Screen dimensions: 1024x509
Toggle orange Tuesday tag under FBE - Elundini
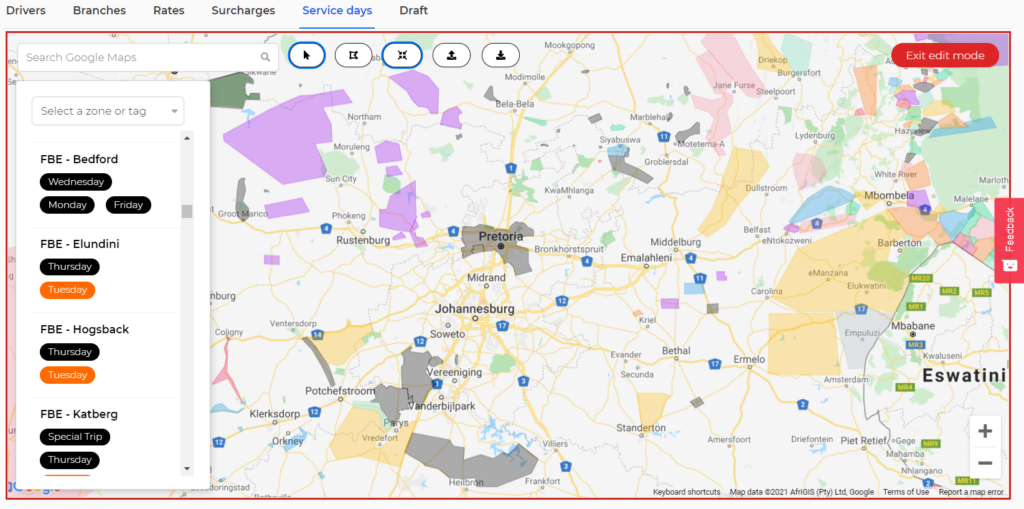pyautogui.click(x=67, y=289)
